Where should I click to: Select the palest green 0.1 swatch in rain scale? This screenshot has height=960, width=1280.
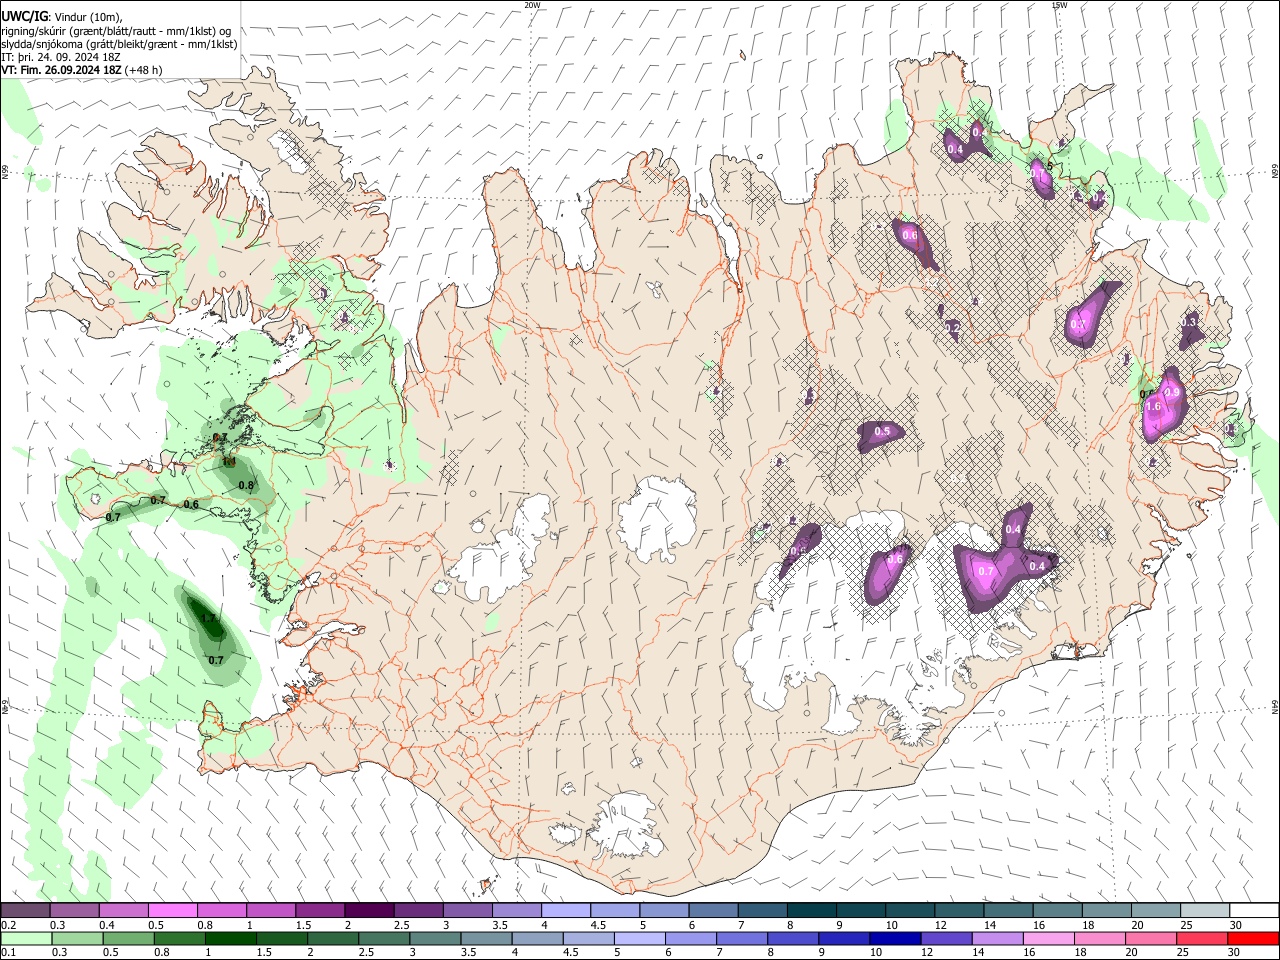point(25,939)
